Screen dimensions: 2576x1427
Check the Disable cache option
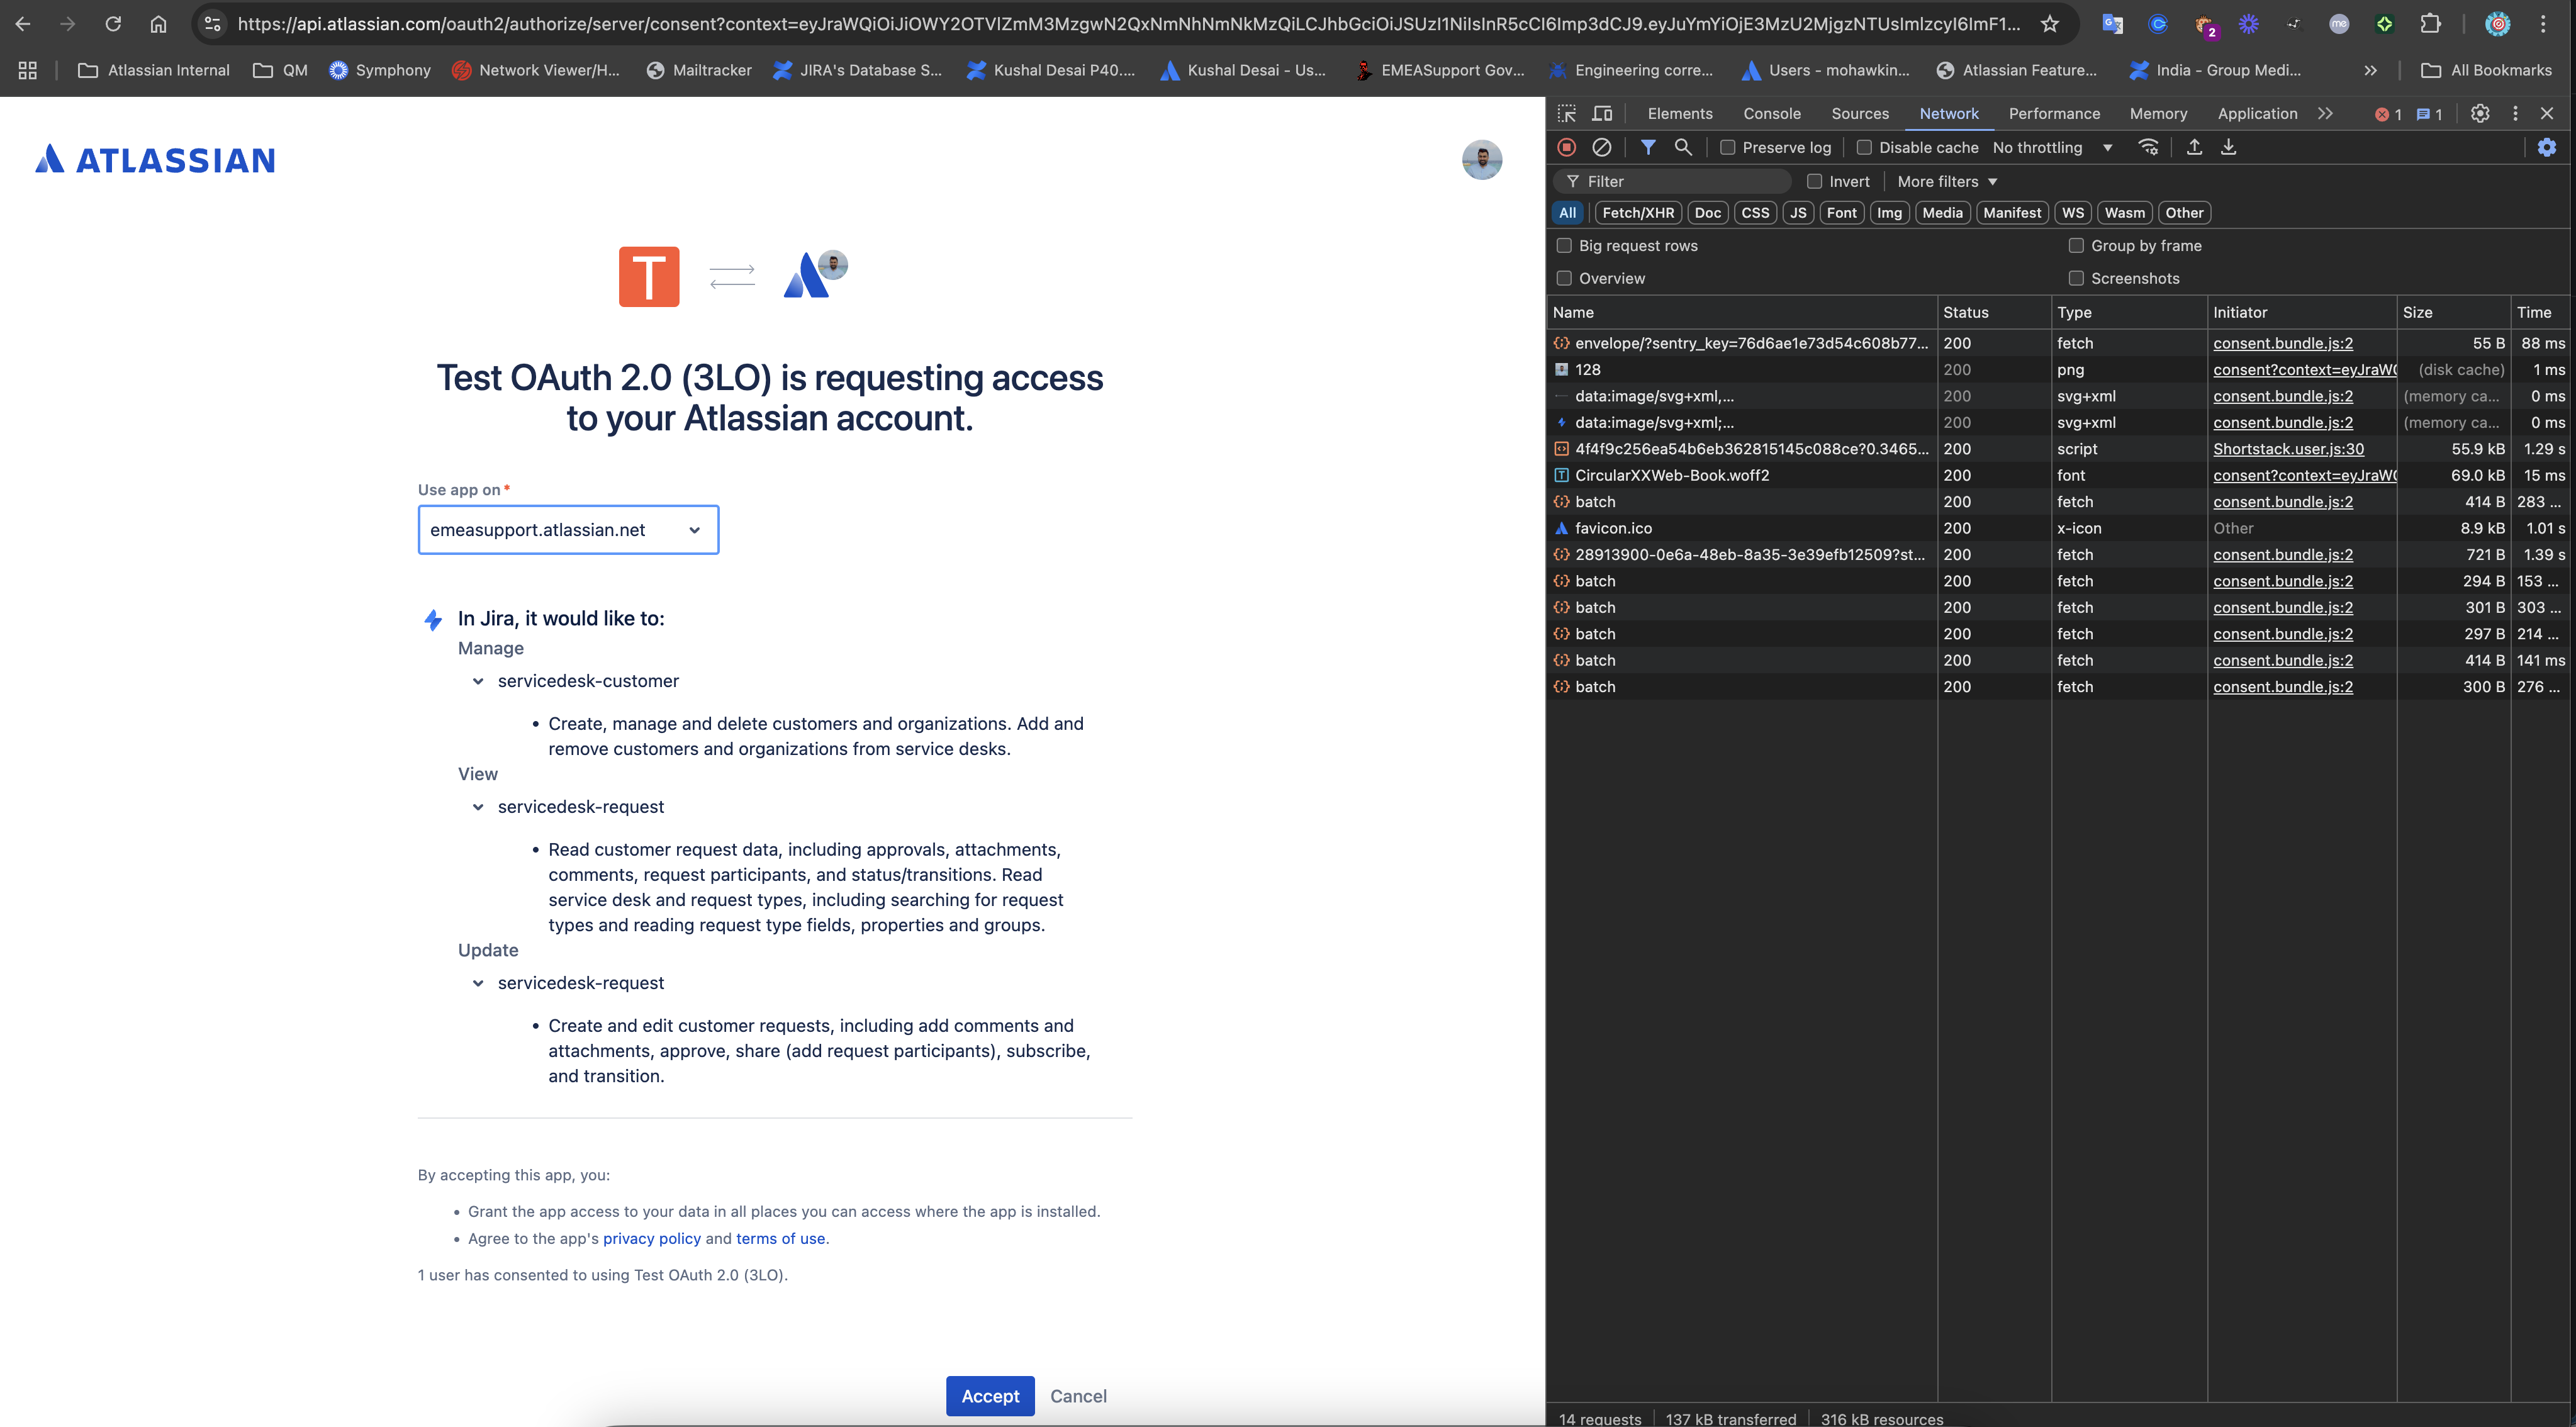click(x=1864, y=148)
